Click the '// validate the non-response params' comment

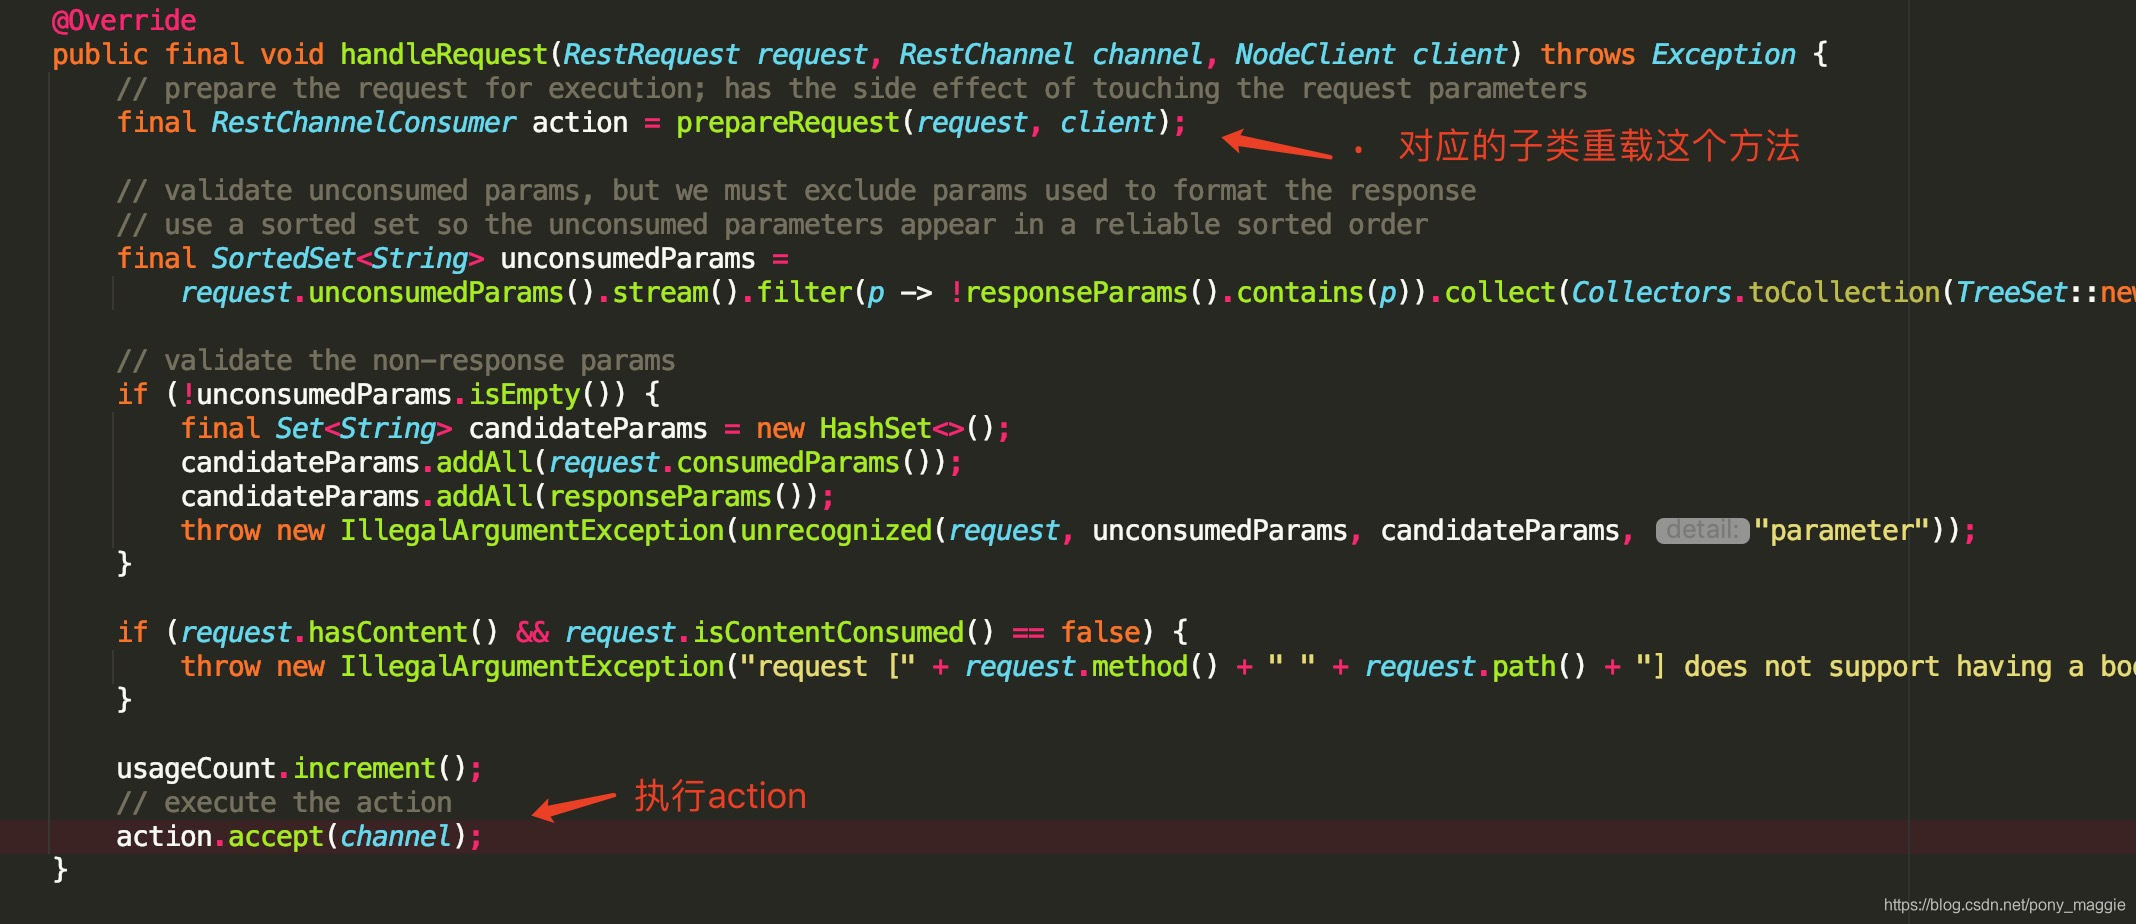[396, 360]
